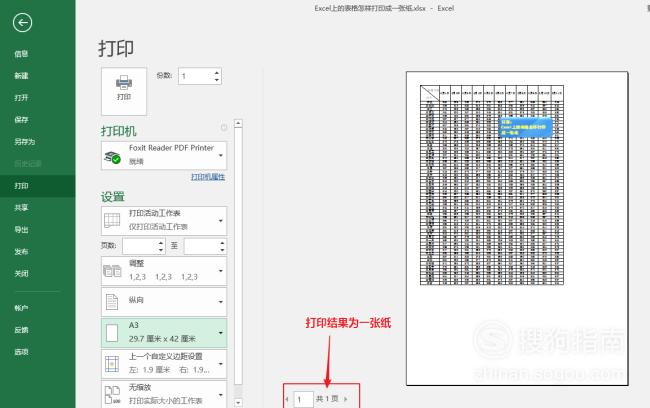Open 选项 (Options) in the sidebar
650x408 pixels.
[x=21, y=352]
